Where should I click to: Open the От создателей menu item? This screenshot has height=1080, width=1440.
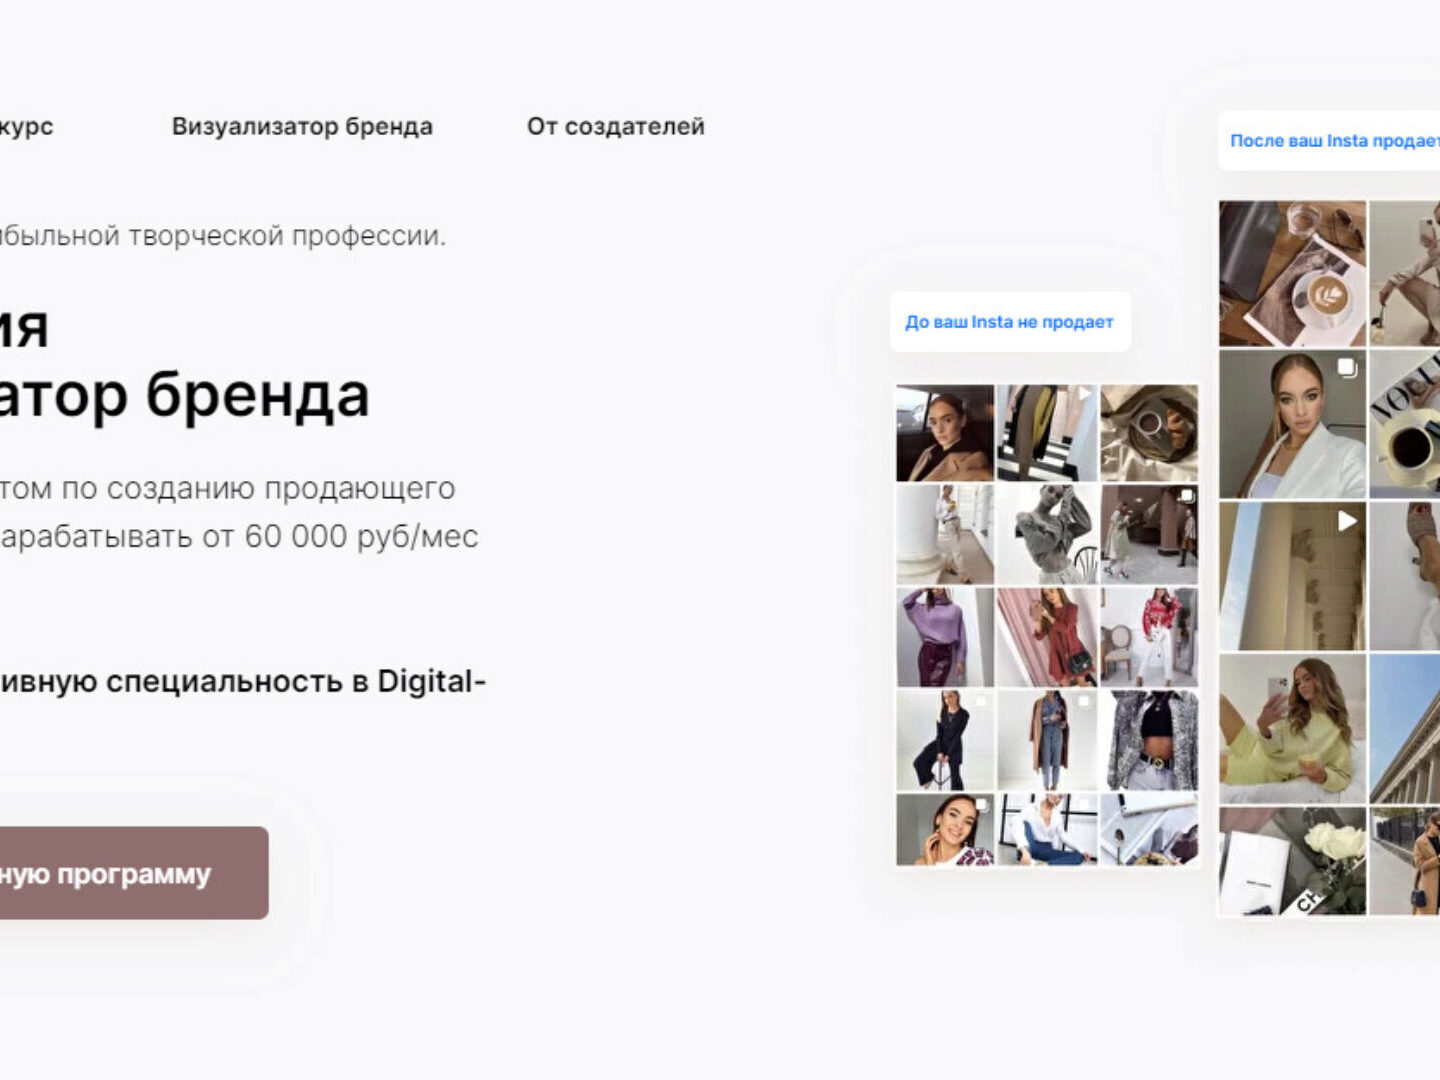pos(616,127)
